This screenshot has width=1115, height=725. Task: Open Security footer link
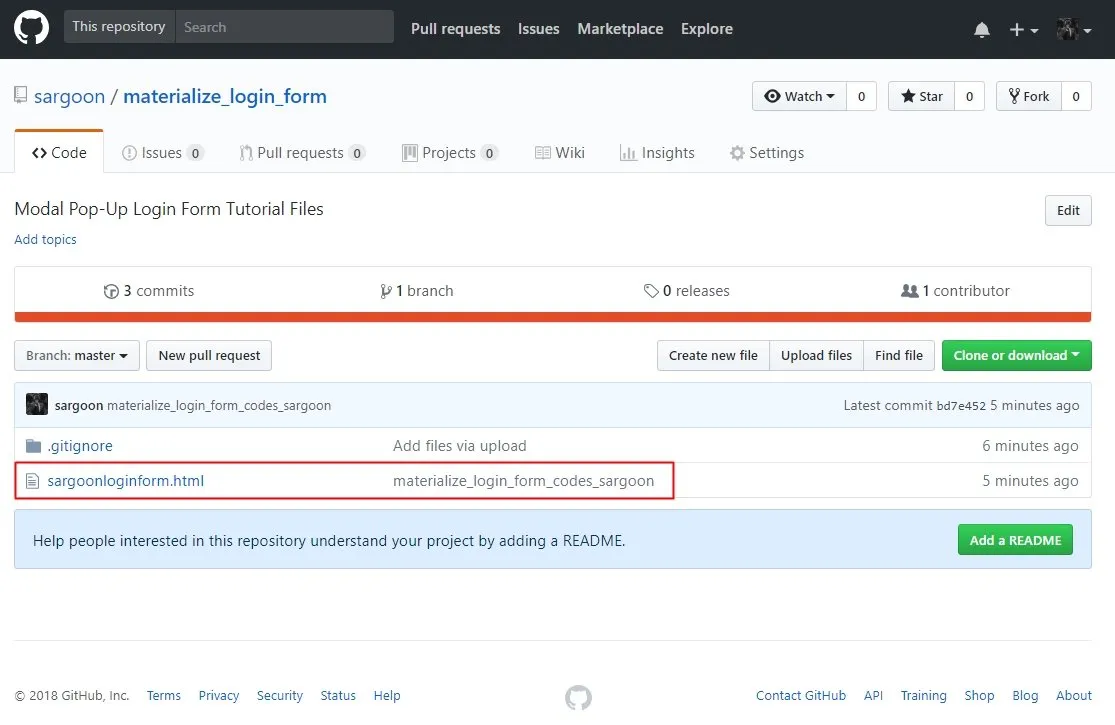click(x=279, y=695)
